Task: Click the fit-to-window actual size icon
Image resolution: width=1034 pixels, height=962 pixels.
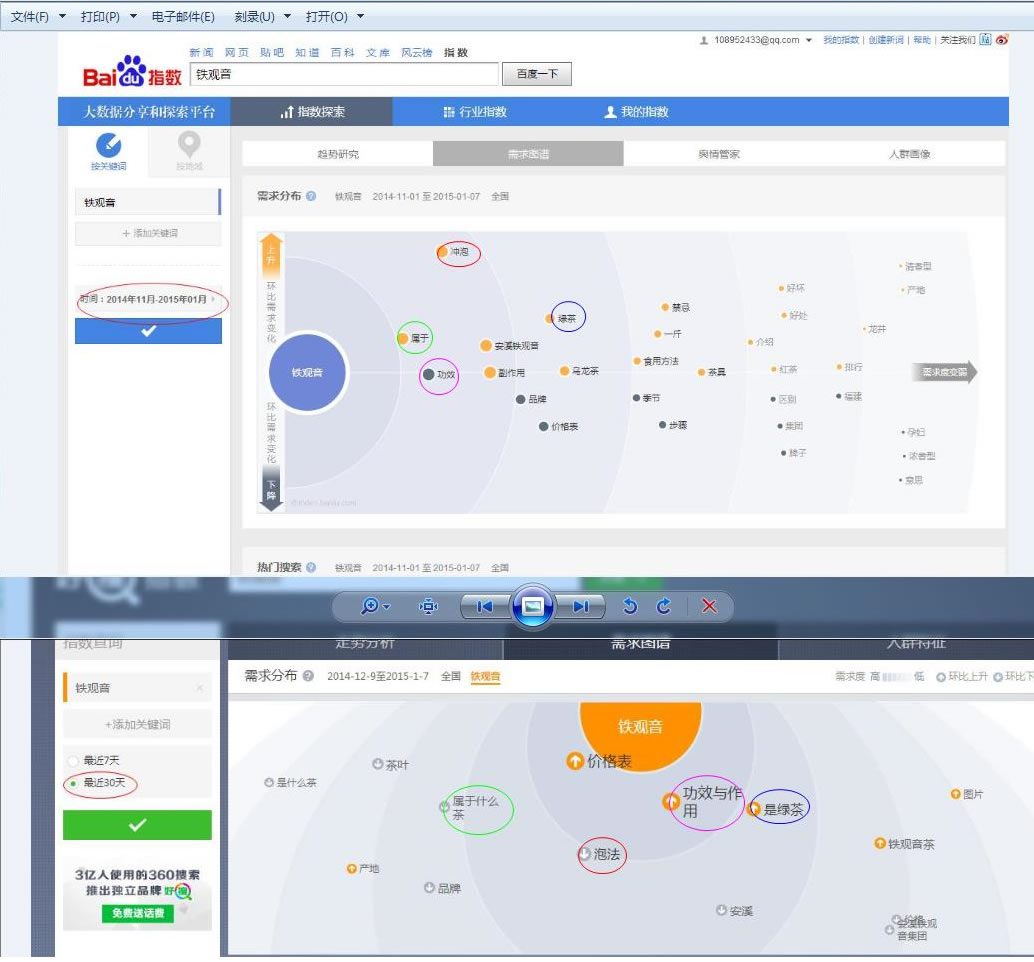Action: (x=429, y=606)
